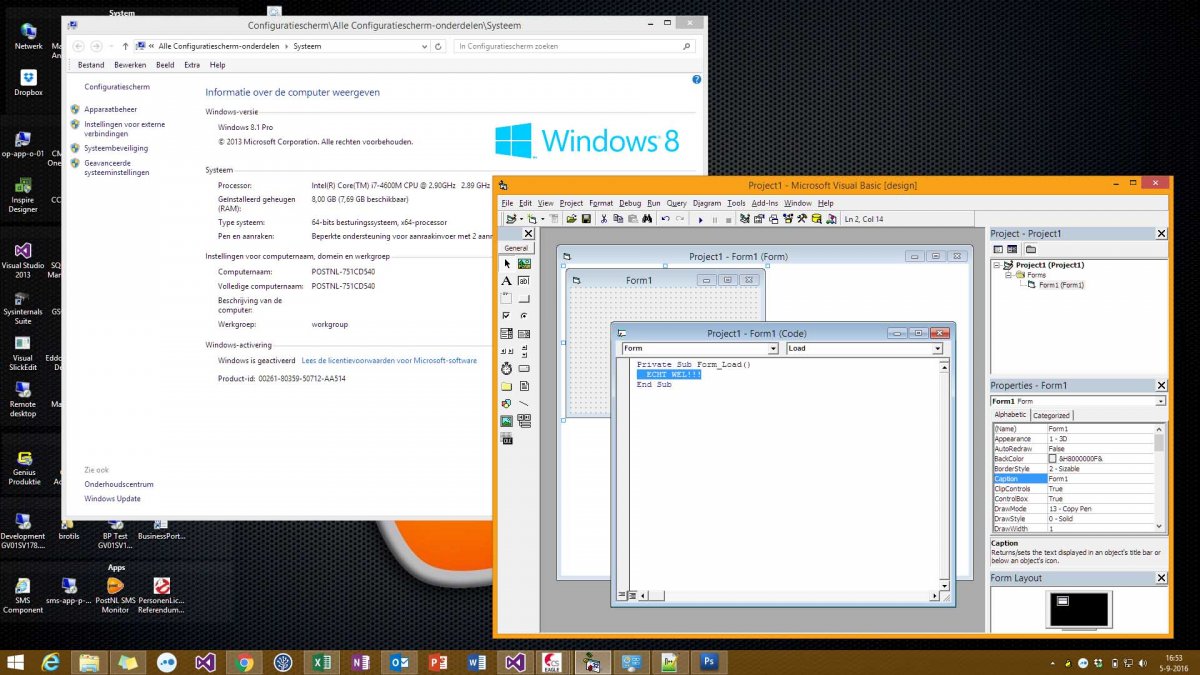The image size is (1200, 675).
Task: Open Photoshop from the taskbar
Action: coord(709,662)
